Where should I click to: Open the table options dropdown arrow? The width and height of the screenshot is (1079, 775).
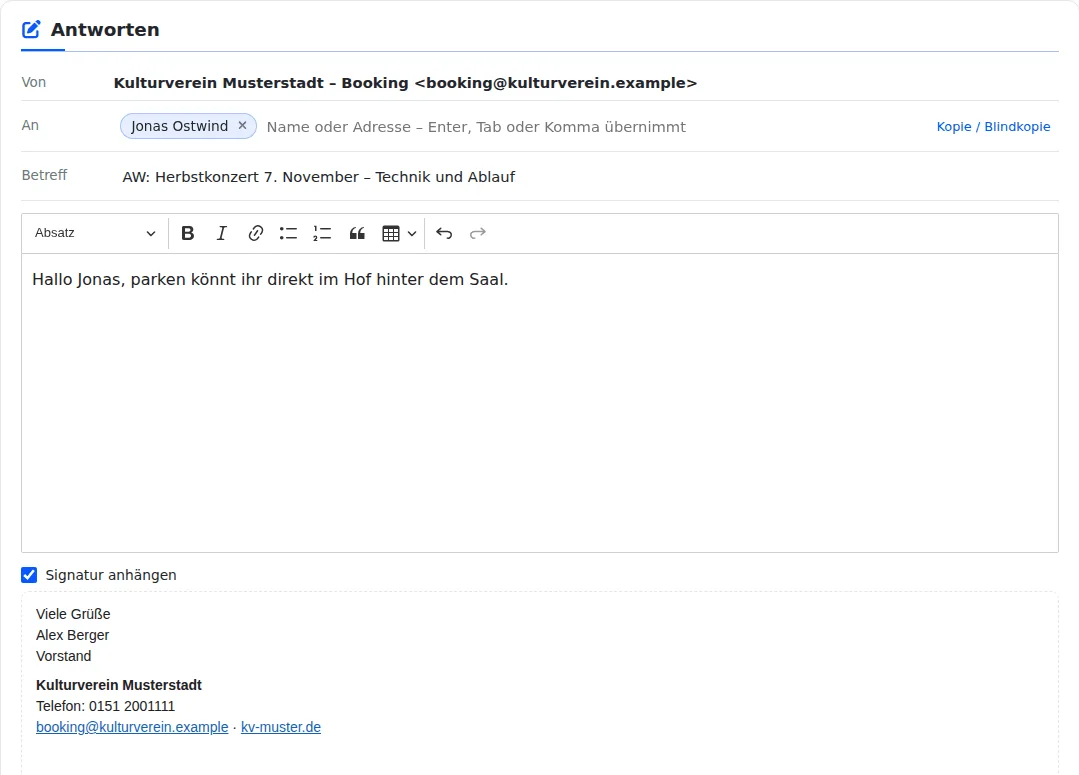coord(412,233)
